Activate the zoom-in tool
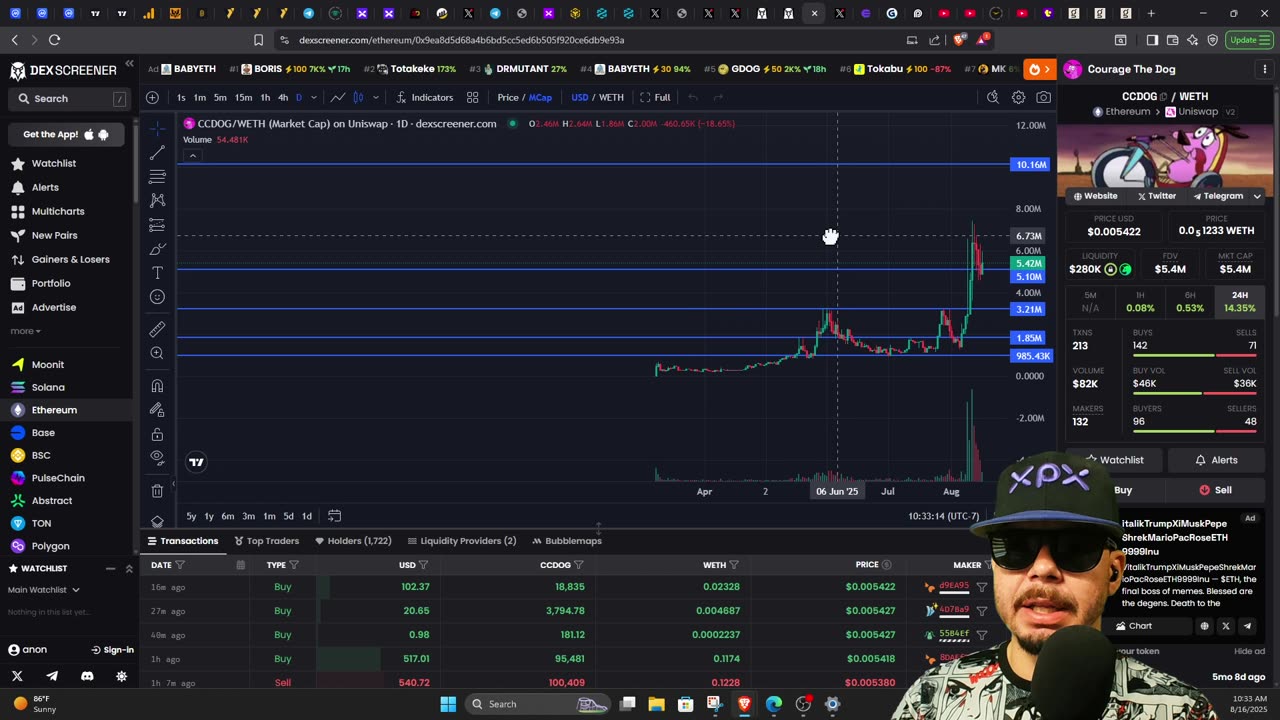1280x720 pixels. (157, 353)
